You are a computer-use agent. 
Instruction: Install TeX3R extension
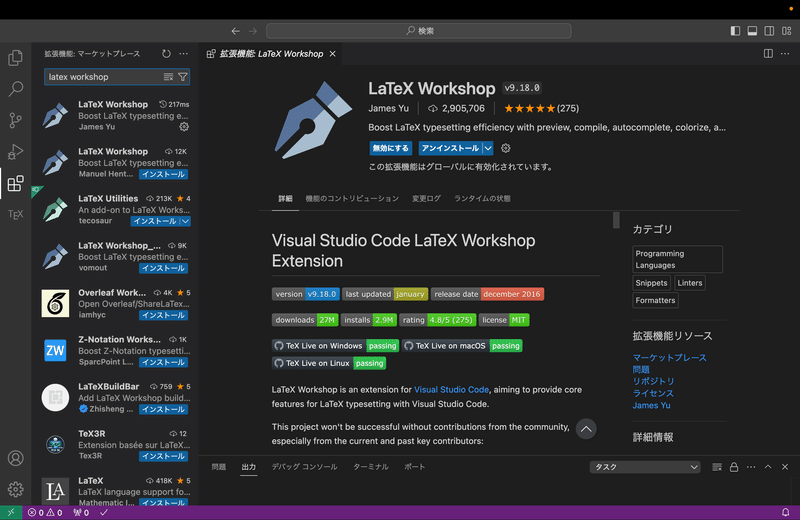(163, 456)
